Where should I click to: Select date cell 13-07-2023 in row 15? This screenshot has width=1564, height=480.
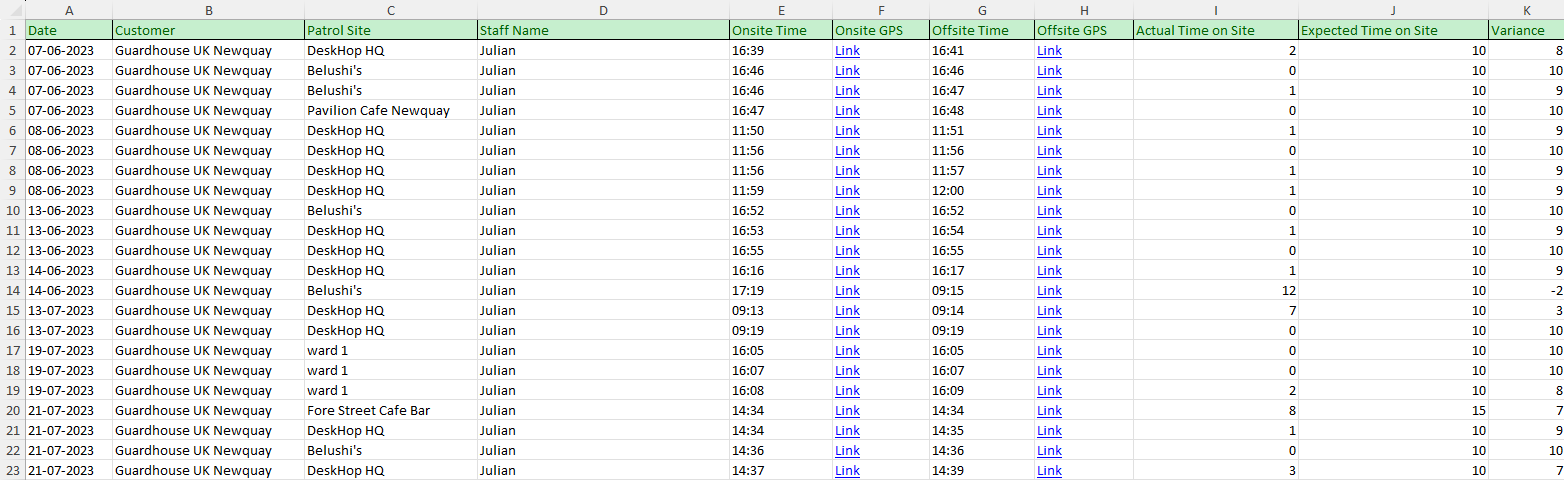69,311
